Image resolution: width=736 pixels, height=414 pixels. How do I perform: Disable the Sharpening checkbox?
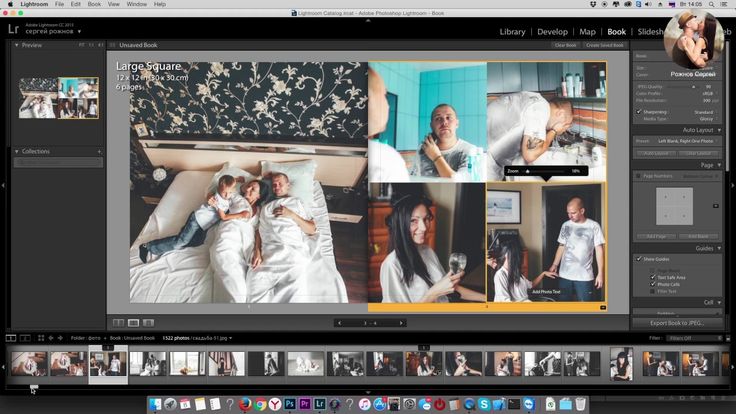640,112
